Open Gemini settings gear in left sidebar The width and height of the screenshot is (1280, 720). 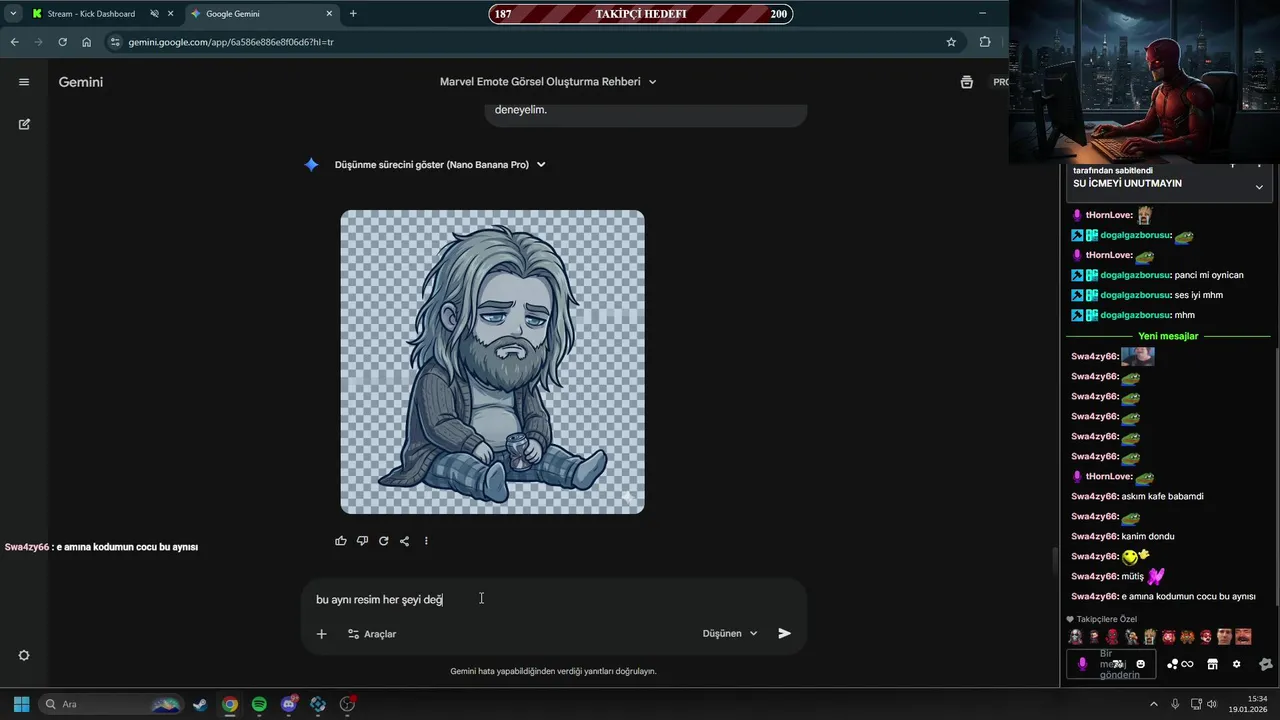[x=24, y=655]
